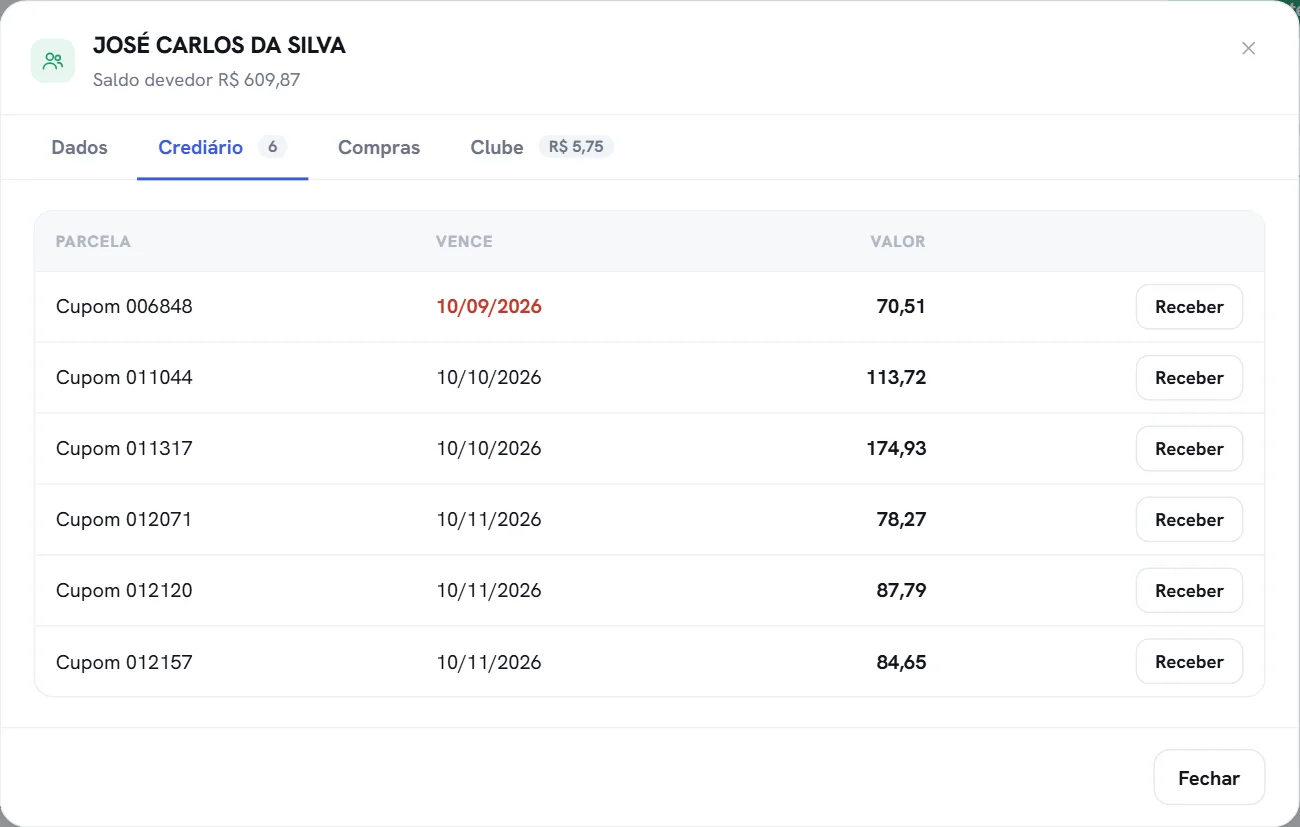Viewport: 1300px width, 827px height.
Task: Click the PARCELA column header
Action: pyautogui.click(x=93, y=241)
